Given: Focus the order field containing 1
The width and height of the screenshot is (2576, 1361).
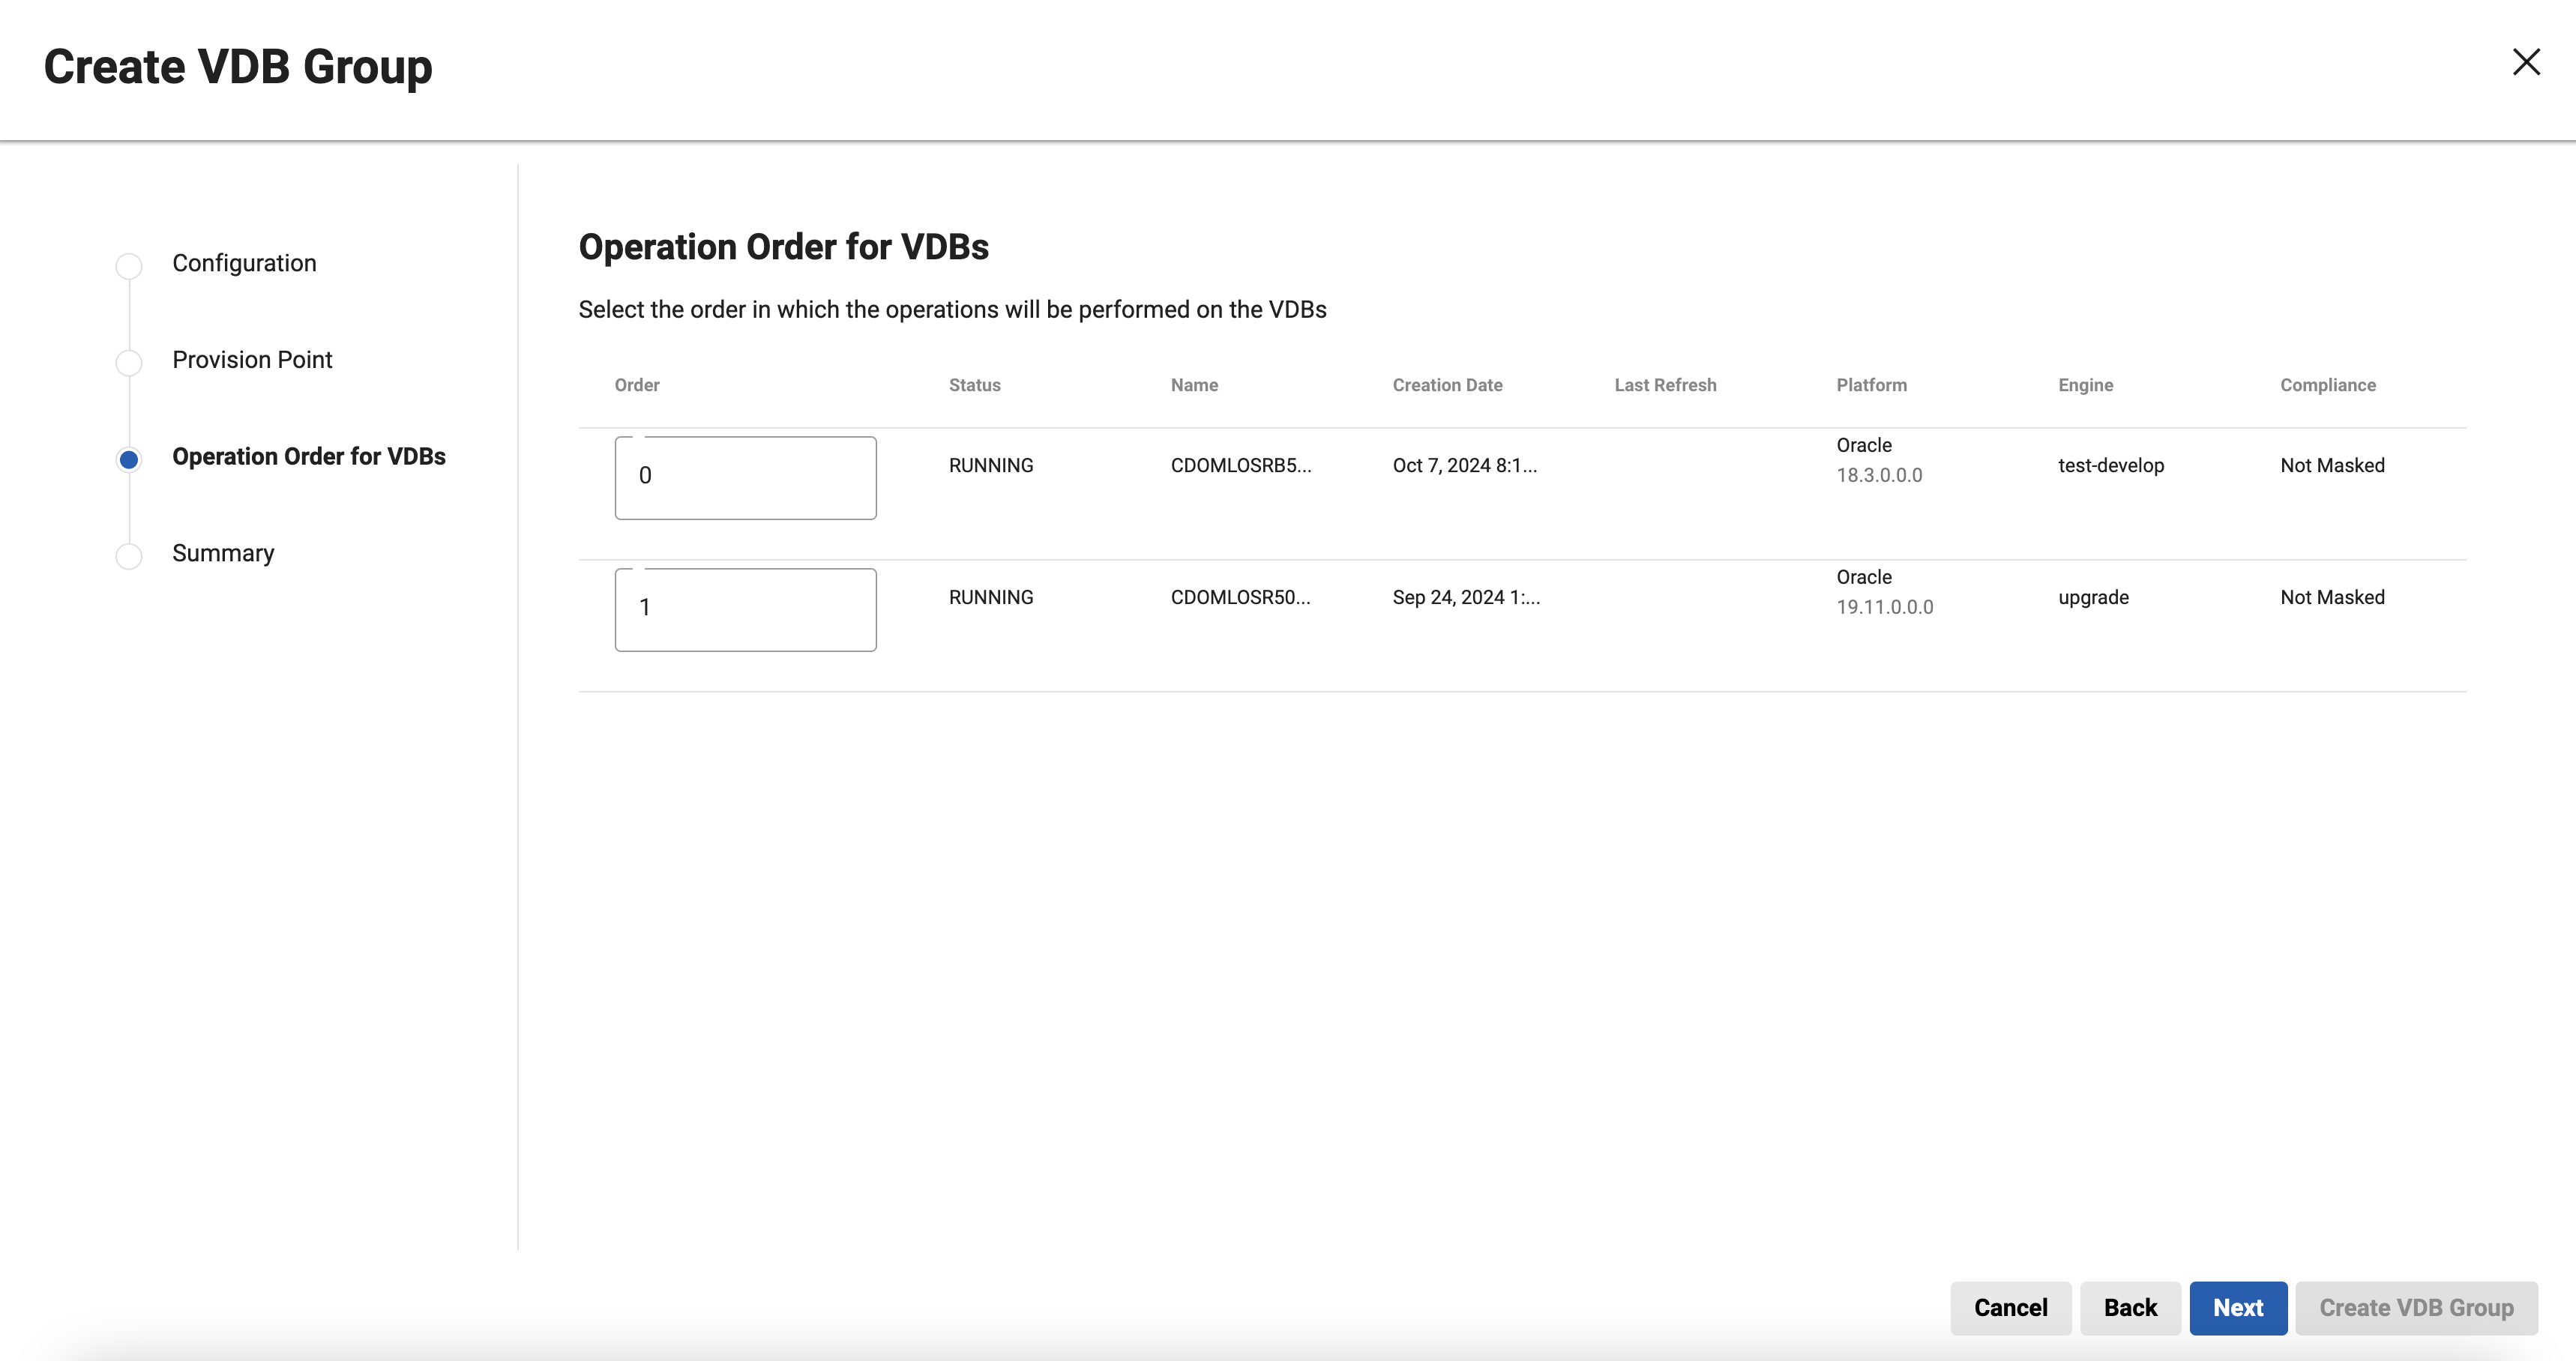Looking at the screenshot, I should click(745, 609).
